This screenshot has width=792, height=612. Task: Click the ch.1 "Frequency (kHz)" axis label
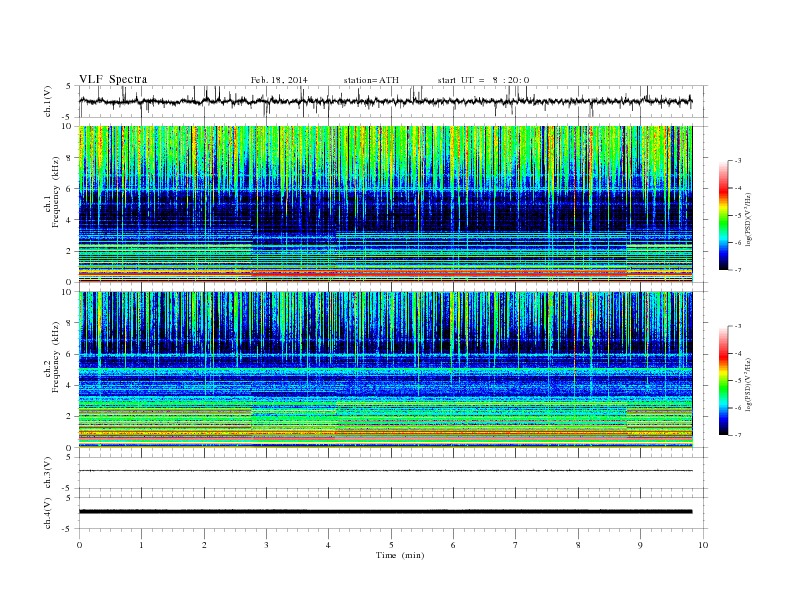(56, 192)
